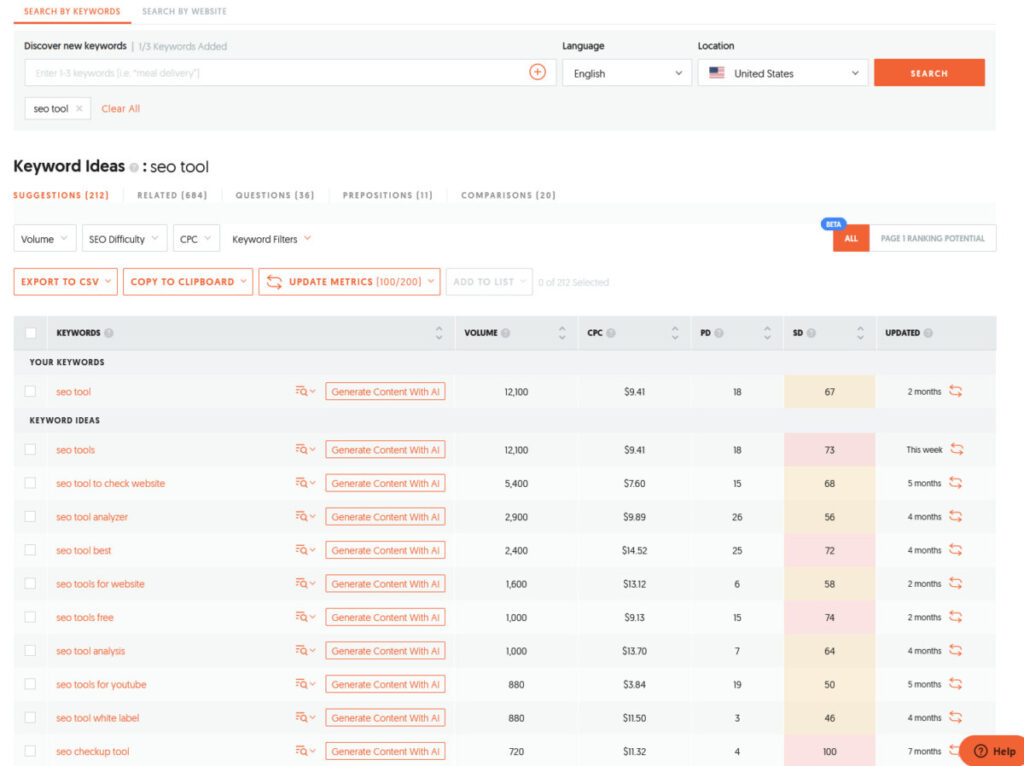The width and height of the screenshot is (1024, 766).
Task: Open the Comparisons (20) tab
Action: point(508,195)
